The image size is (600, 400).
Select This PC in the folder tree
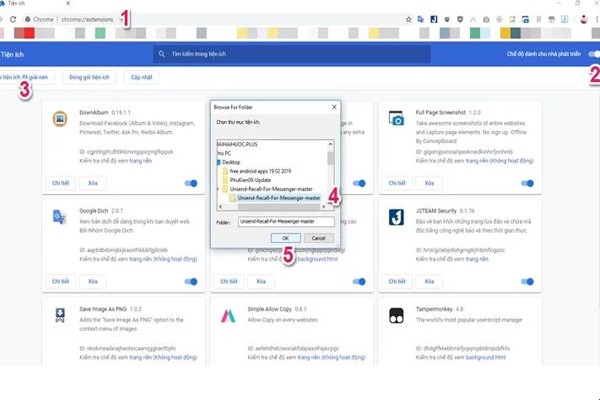(x=224, y=153)
